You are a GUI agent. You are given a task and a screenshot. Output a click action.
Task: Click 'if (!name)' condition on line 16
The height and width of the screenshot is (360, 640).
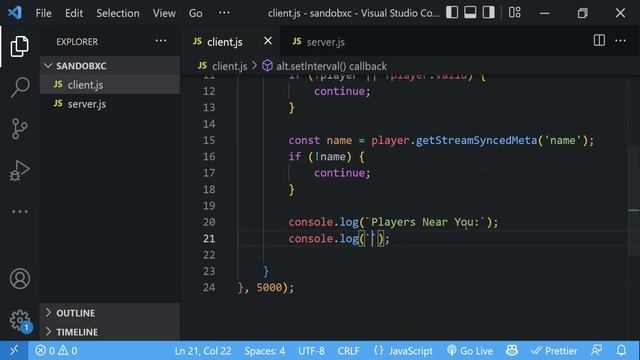pyautogui.click(x=320, y=157)
